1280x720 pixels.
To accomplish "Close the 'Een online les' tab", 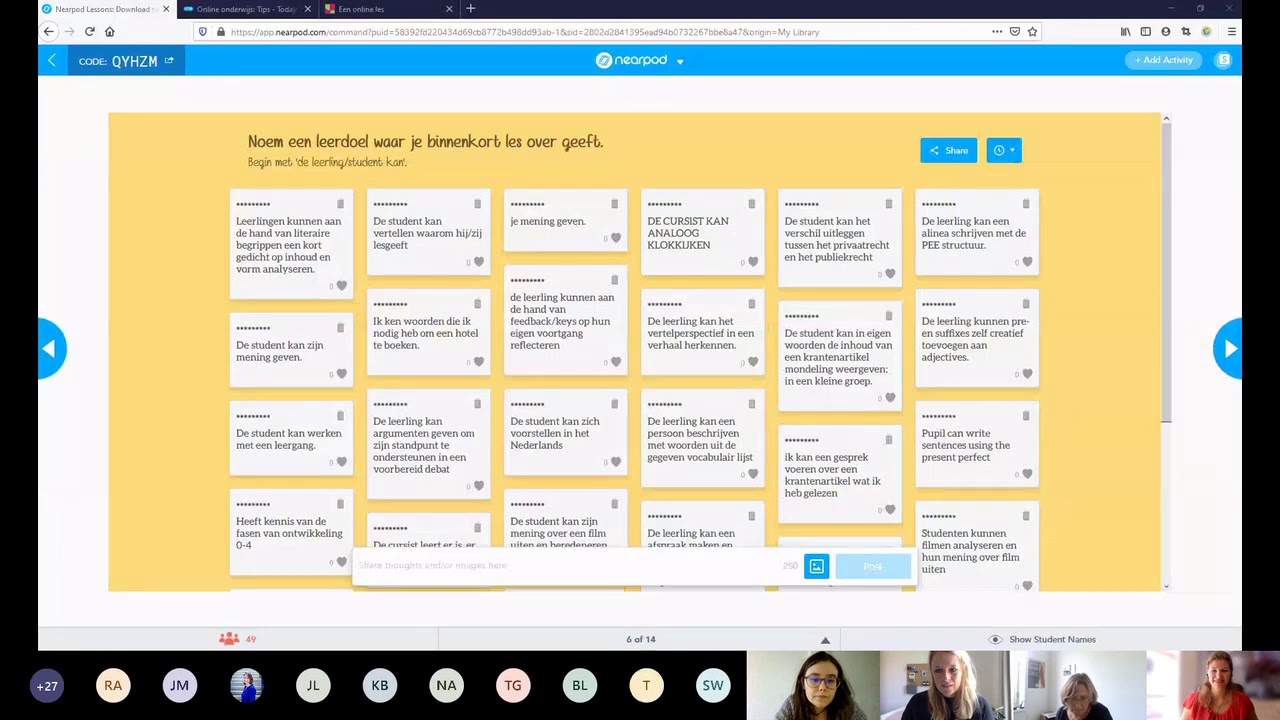I will (x=448, y=9).
